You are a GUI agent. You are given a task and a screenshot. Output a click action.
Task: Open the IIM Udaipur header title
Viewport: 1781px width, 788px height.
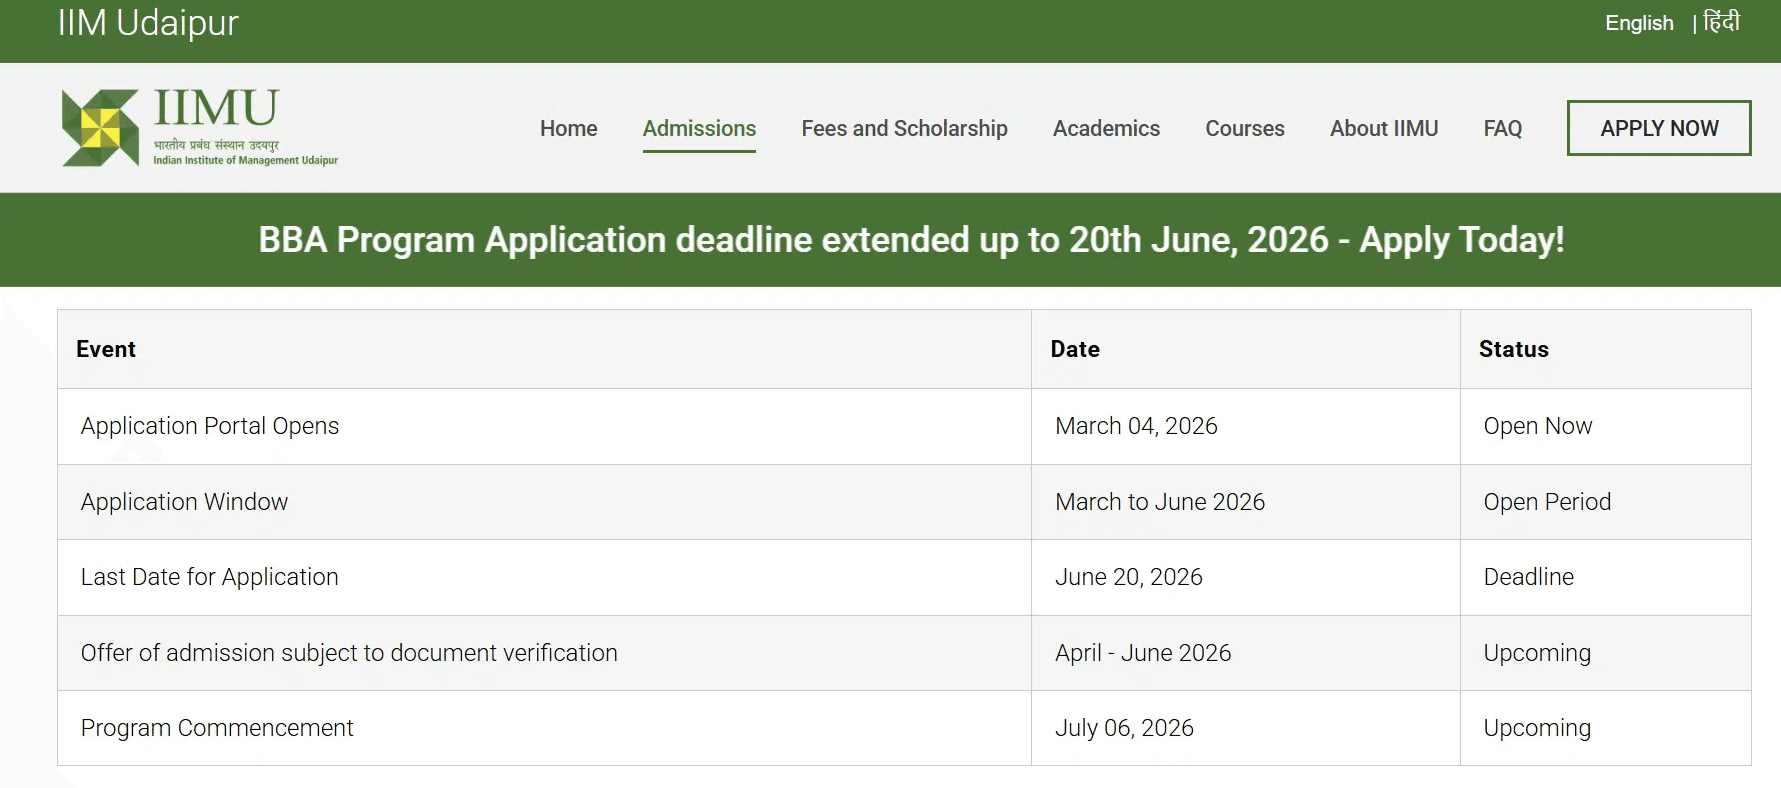[x=148, y=23]
